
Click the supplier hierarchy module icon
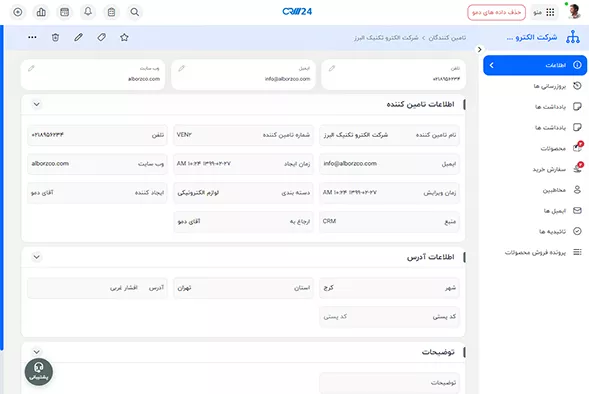pyautogui.click(x=573, y=37)
